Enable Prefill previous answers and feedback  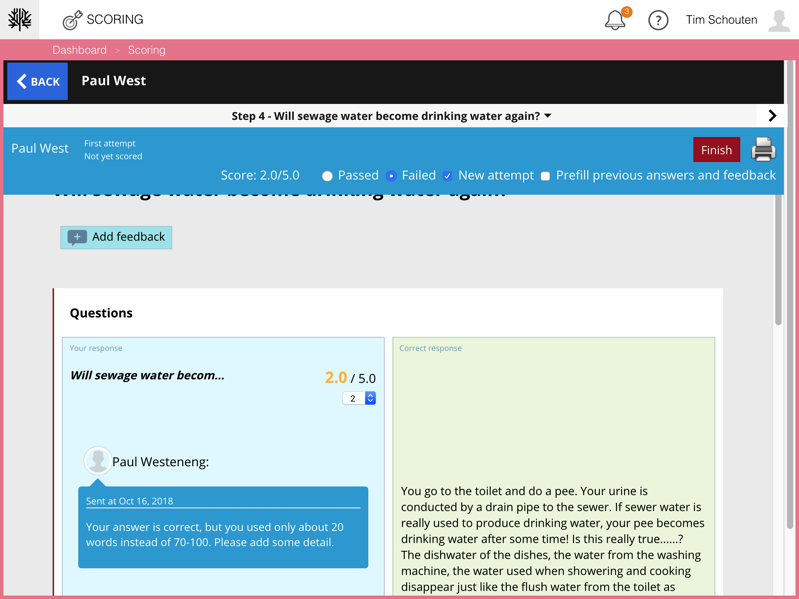pos(545,176)
